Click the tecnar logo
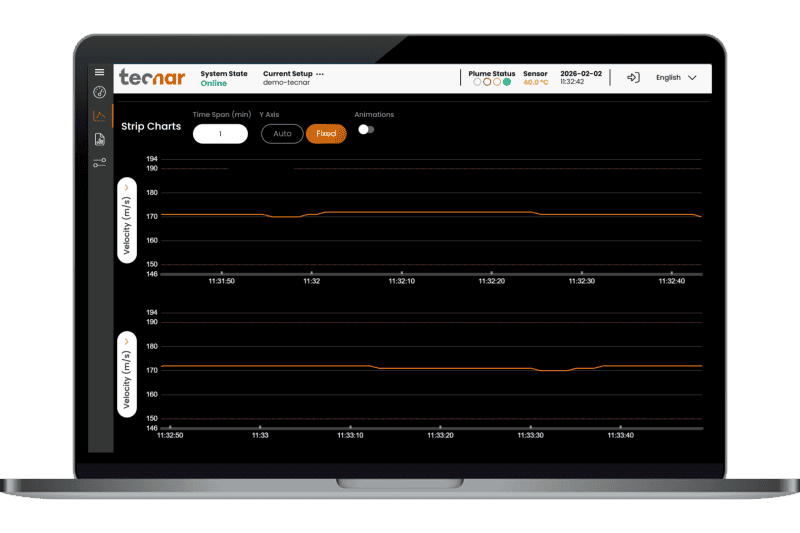Viewport: 800px width, 533px height. coord(150,77)
